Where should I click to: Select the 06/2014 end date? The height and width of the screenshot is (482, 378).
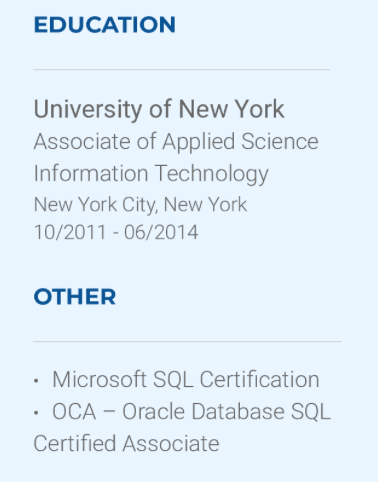click(161, 232)
